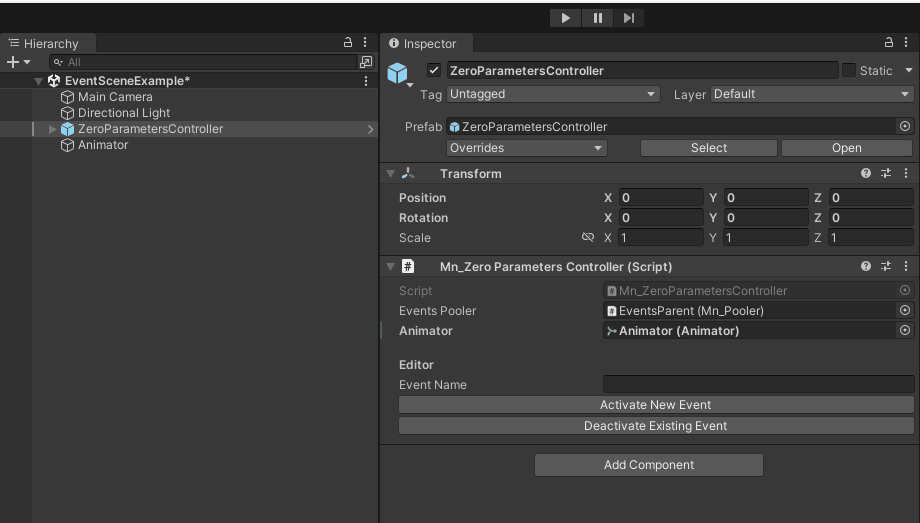Click Activate New Event button

pos(656,404)
